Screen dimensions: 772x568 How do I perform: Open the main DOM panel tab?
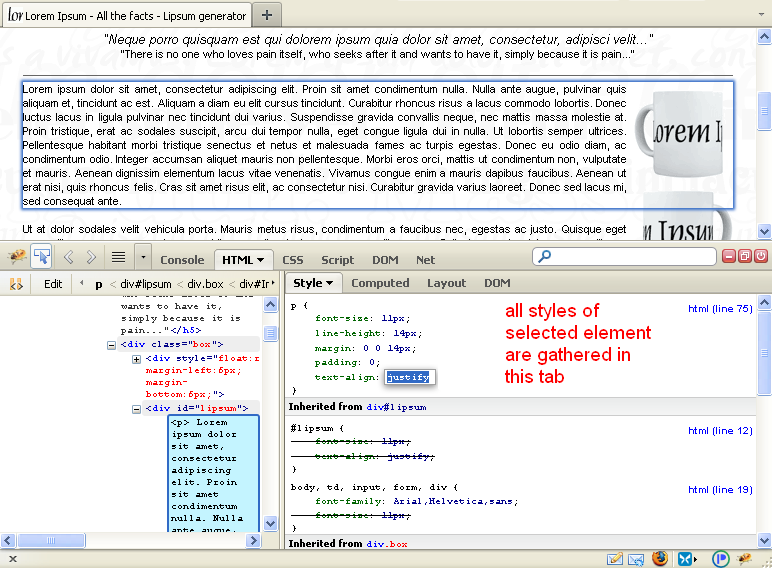(x=385, y=260)
